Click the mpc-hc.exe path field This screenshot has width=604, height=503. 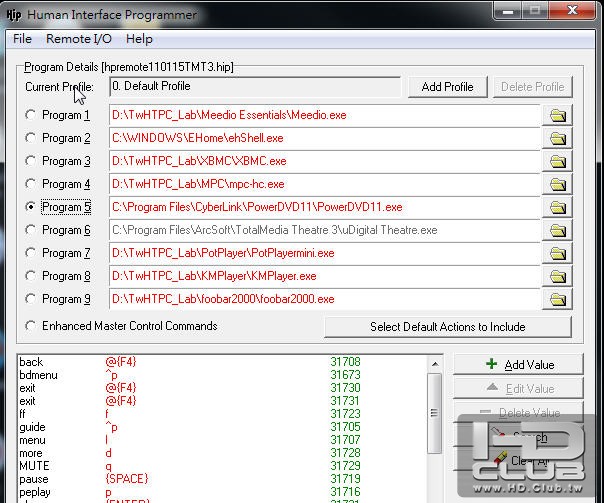[x=325, y=184]
